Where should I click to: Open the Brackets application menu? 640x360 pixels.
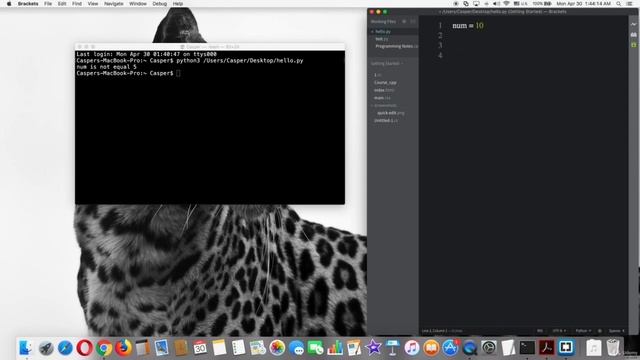tap(28, 4)
